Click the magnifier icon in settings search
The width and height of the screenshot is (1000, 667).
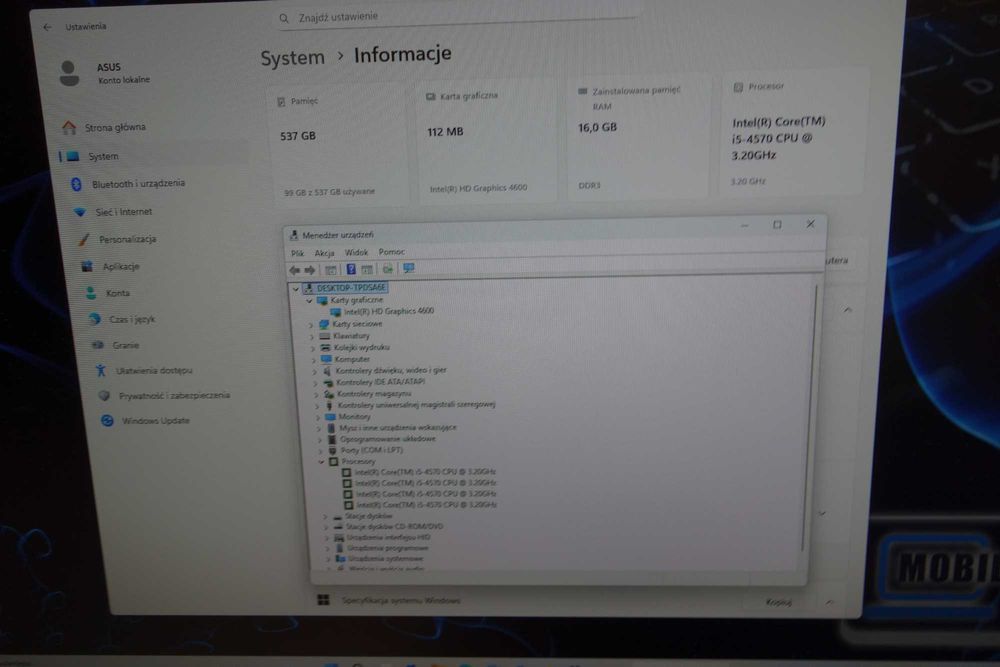pos(284,18)
